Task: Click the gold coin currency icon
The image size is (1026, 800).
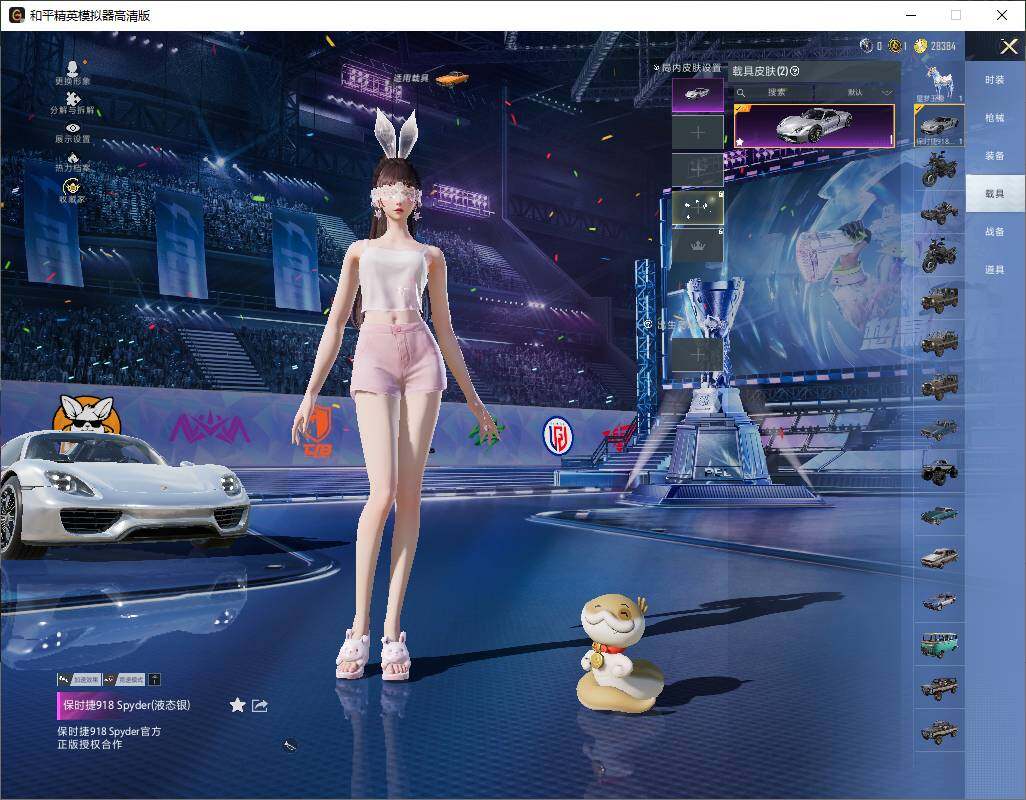Action: click(x=921, y=46)
